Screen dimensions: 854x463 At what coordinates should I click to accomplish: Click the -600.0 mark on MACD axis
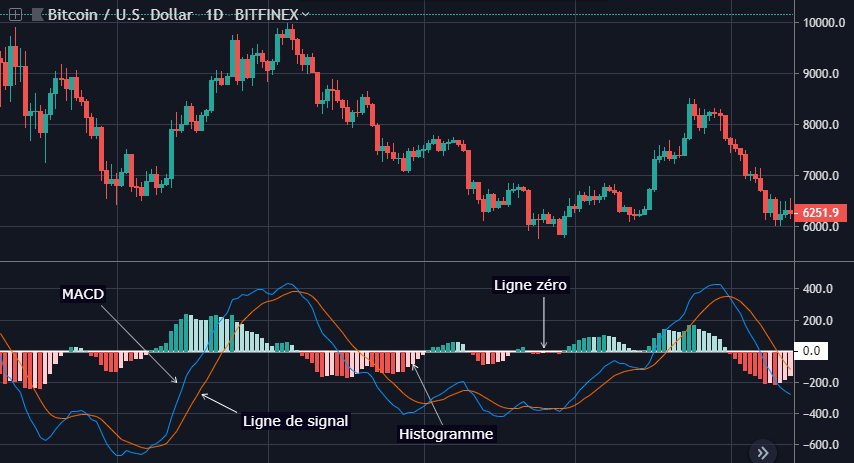click(818, 444)
